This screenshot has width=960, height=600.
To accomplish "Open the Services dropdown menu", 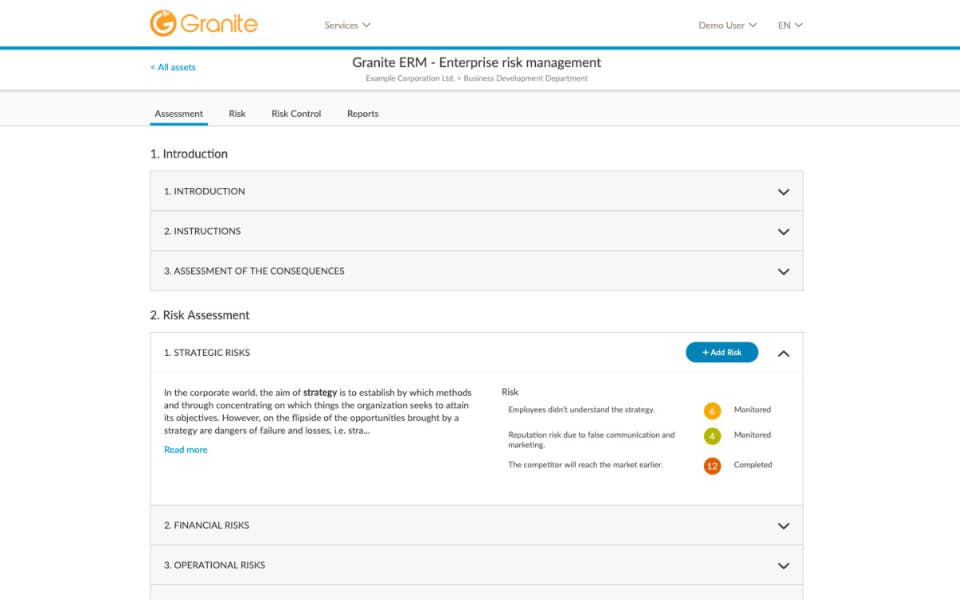I will (347, 25).
